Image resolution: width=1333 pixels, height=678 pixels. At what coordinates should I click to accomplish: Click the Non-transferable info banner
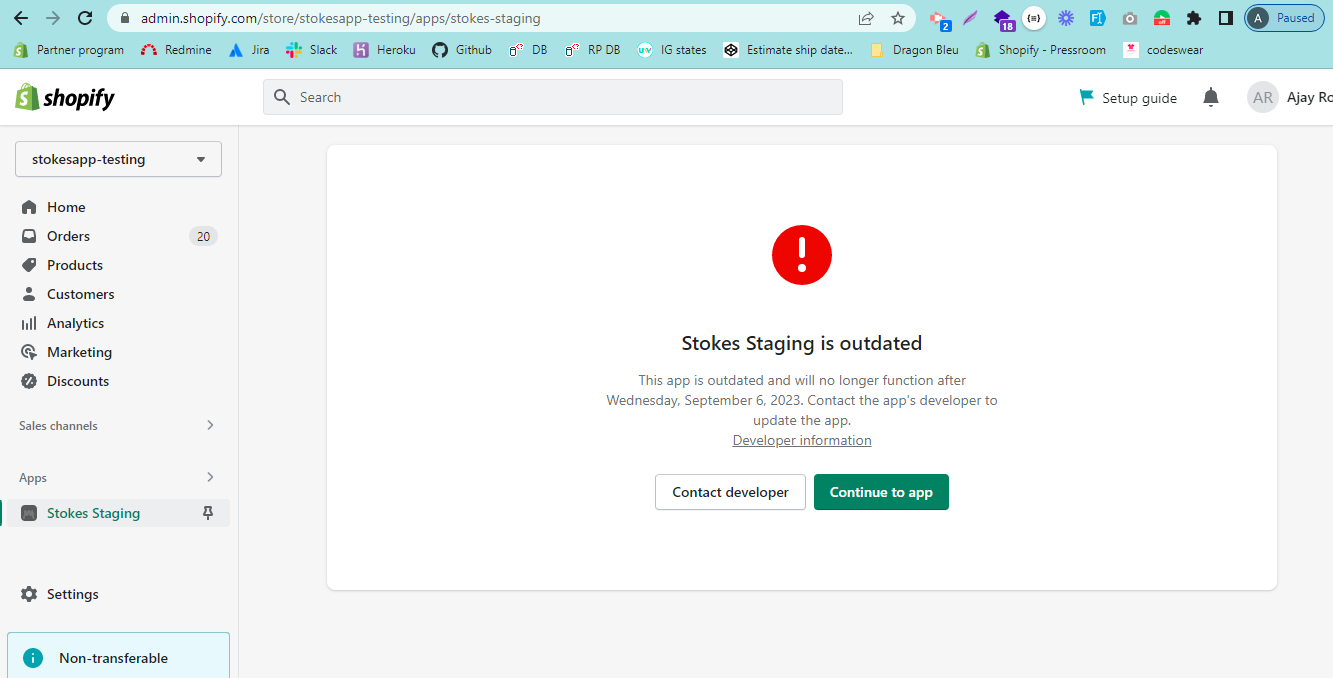[118, 655]
